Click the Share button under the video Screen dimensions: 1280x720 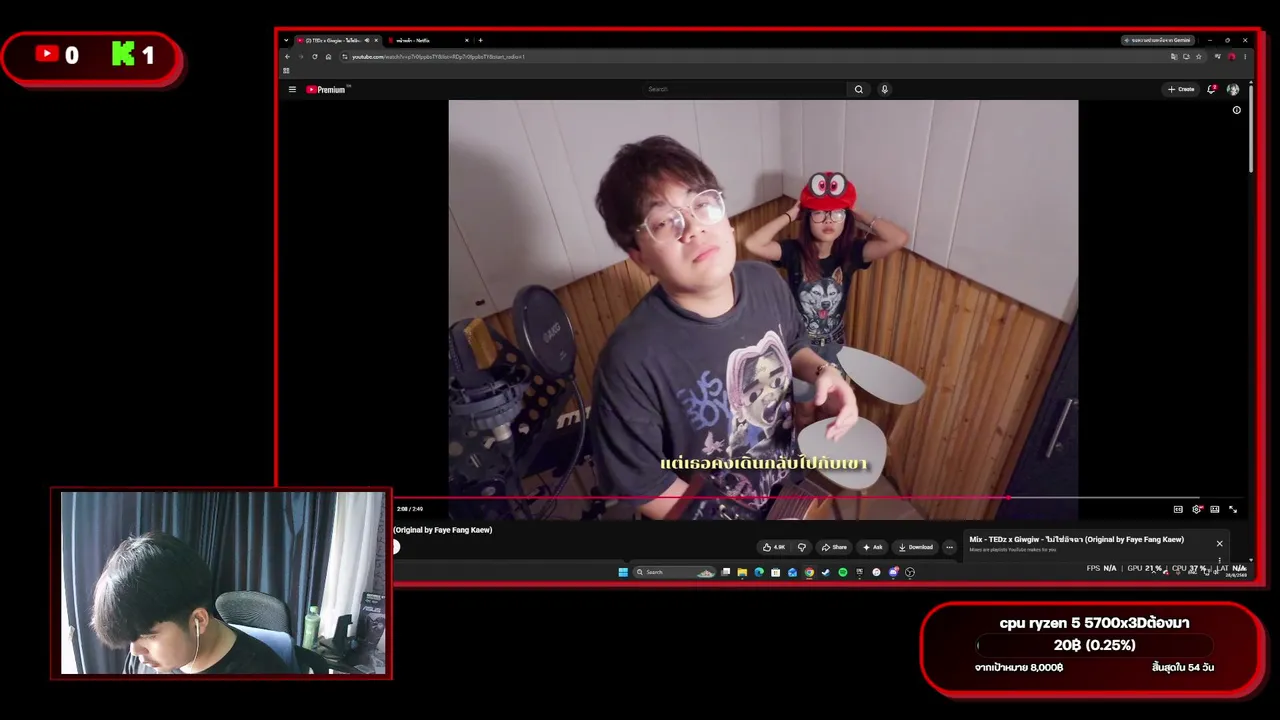[x=834, y=547]
